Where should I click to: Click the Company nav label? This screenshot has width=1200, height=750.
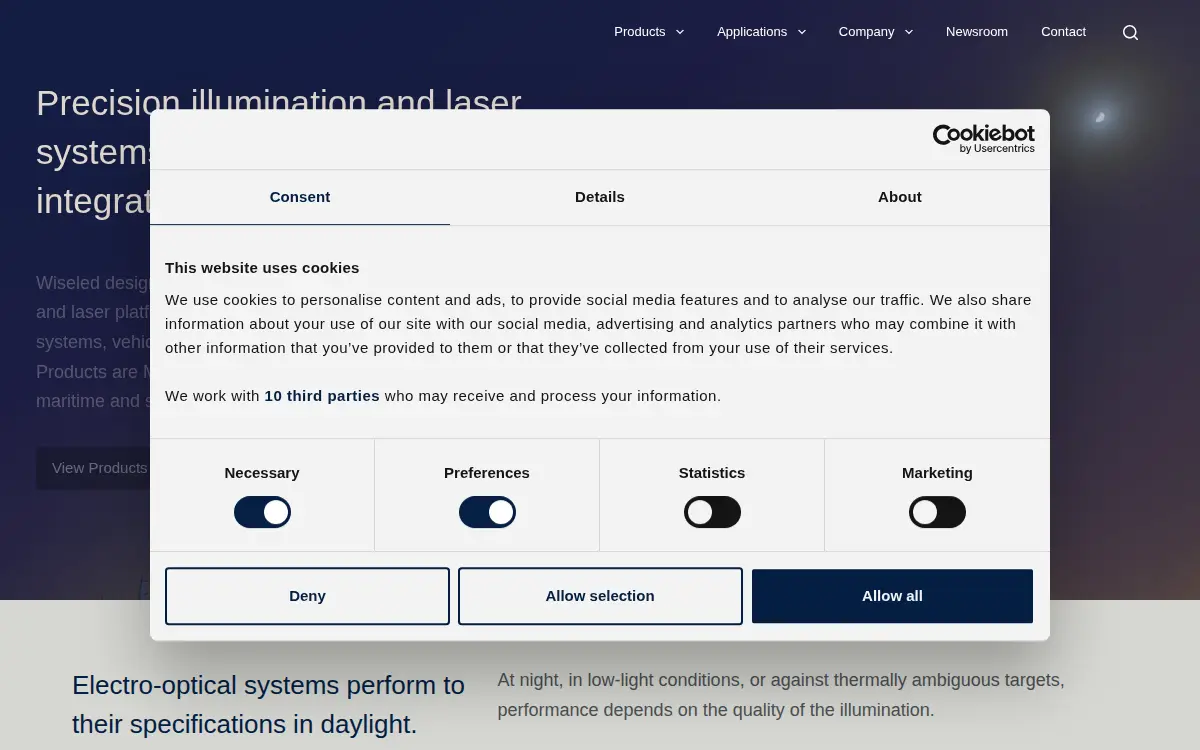coord(866,32)
